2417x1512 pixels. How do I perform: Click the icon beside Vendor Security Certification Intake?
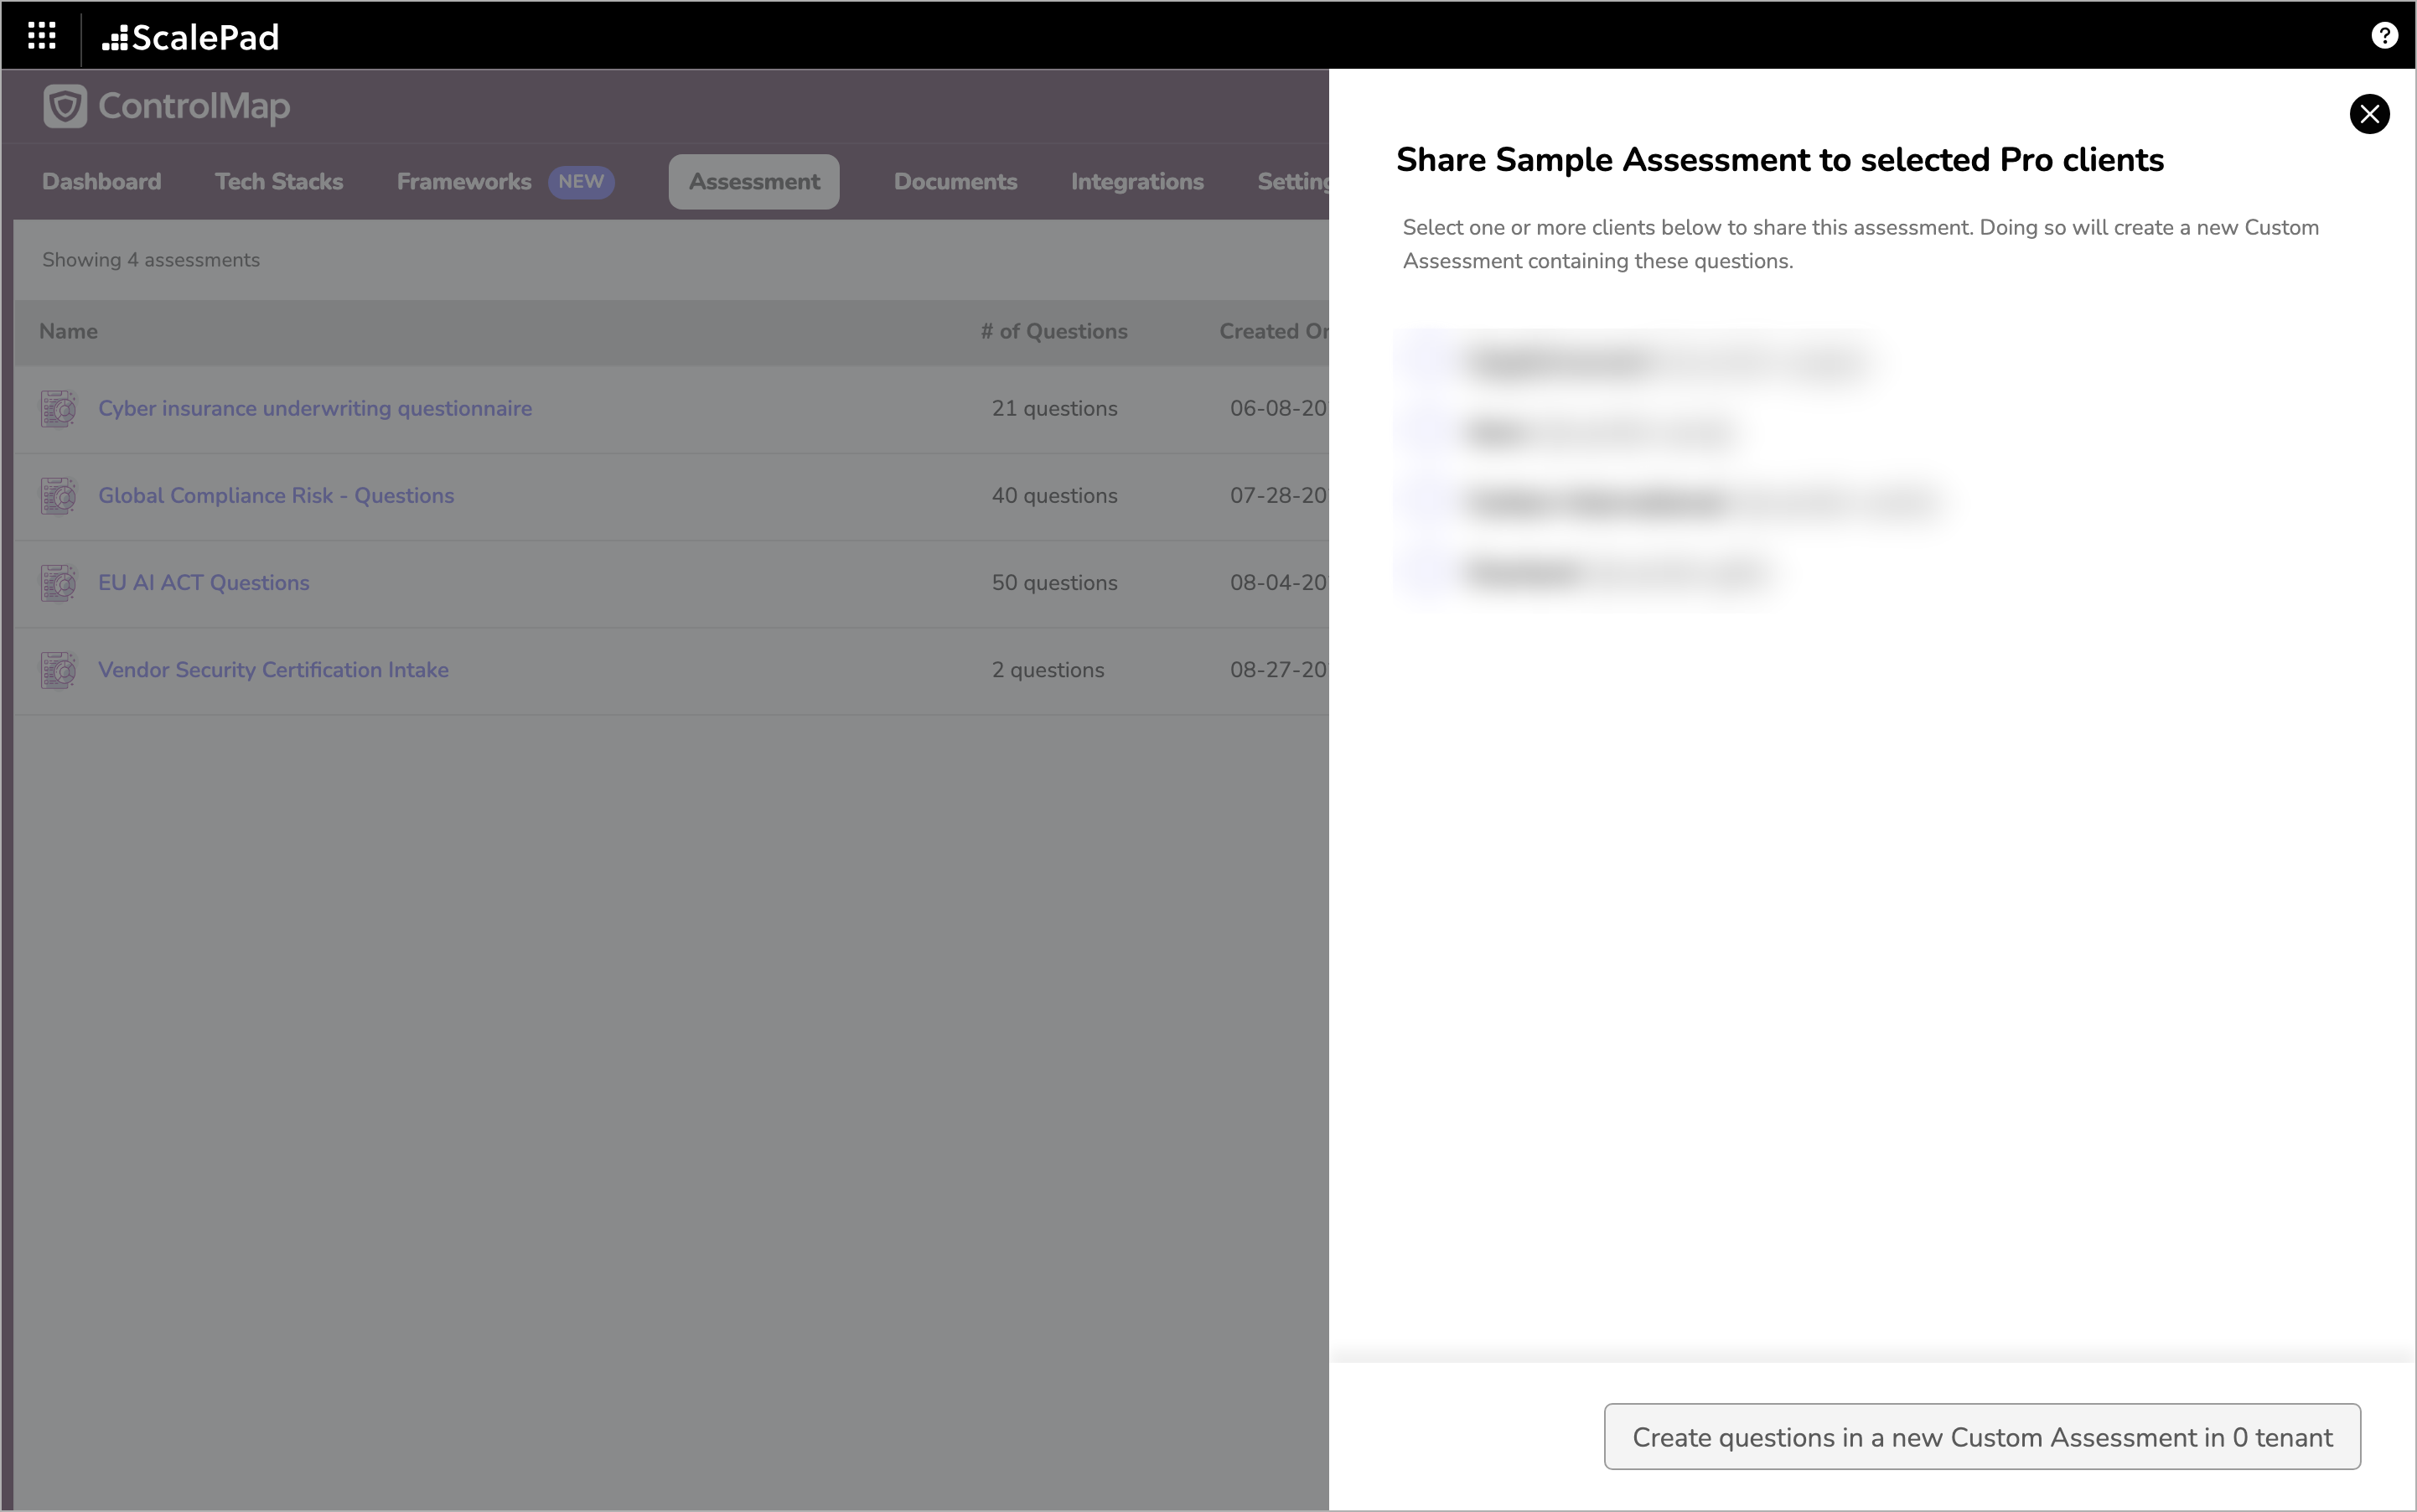click(x=59, y=670)
